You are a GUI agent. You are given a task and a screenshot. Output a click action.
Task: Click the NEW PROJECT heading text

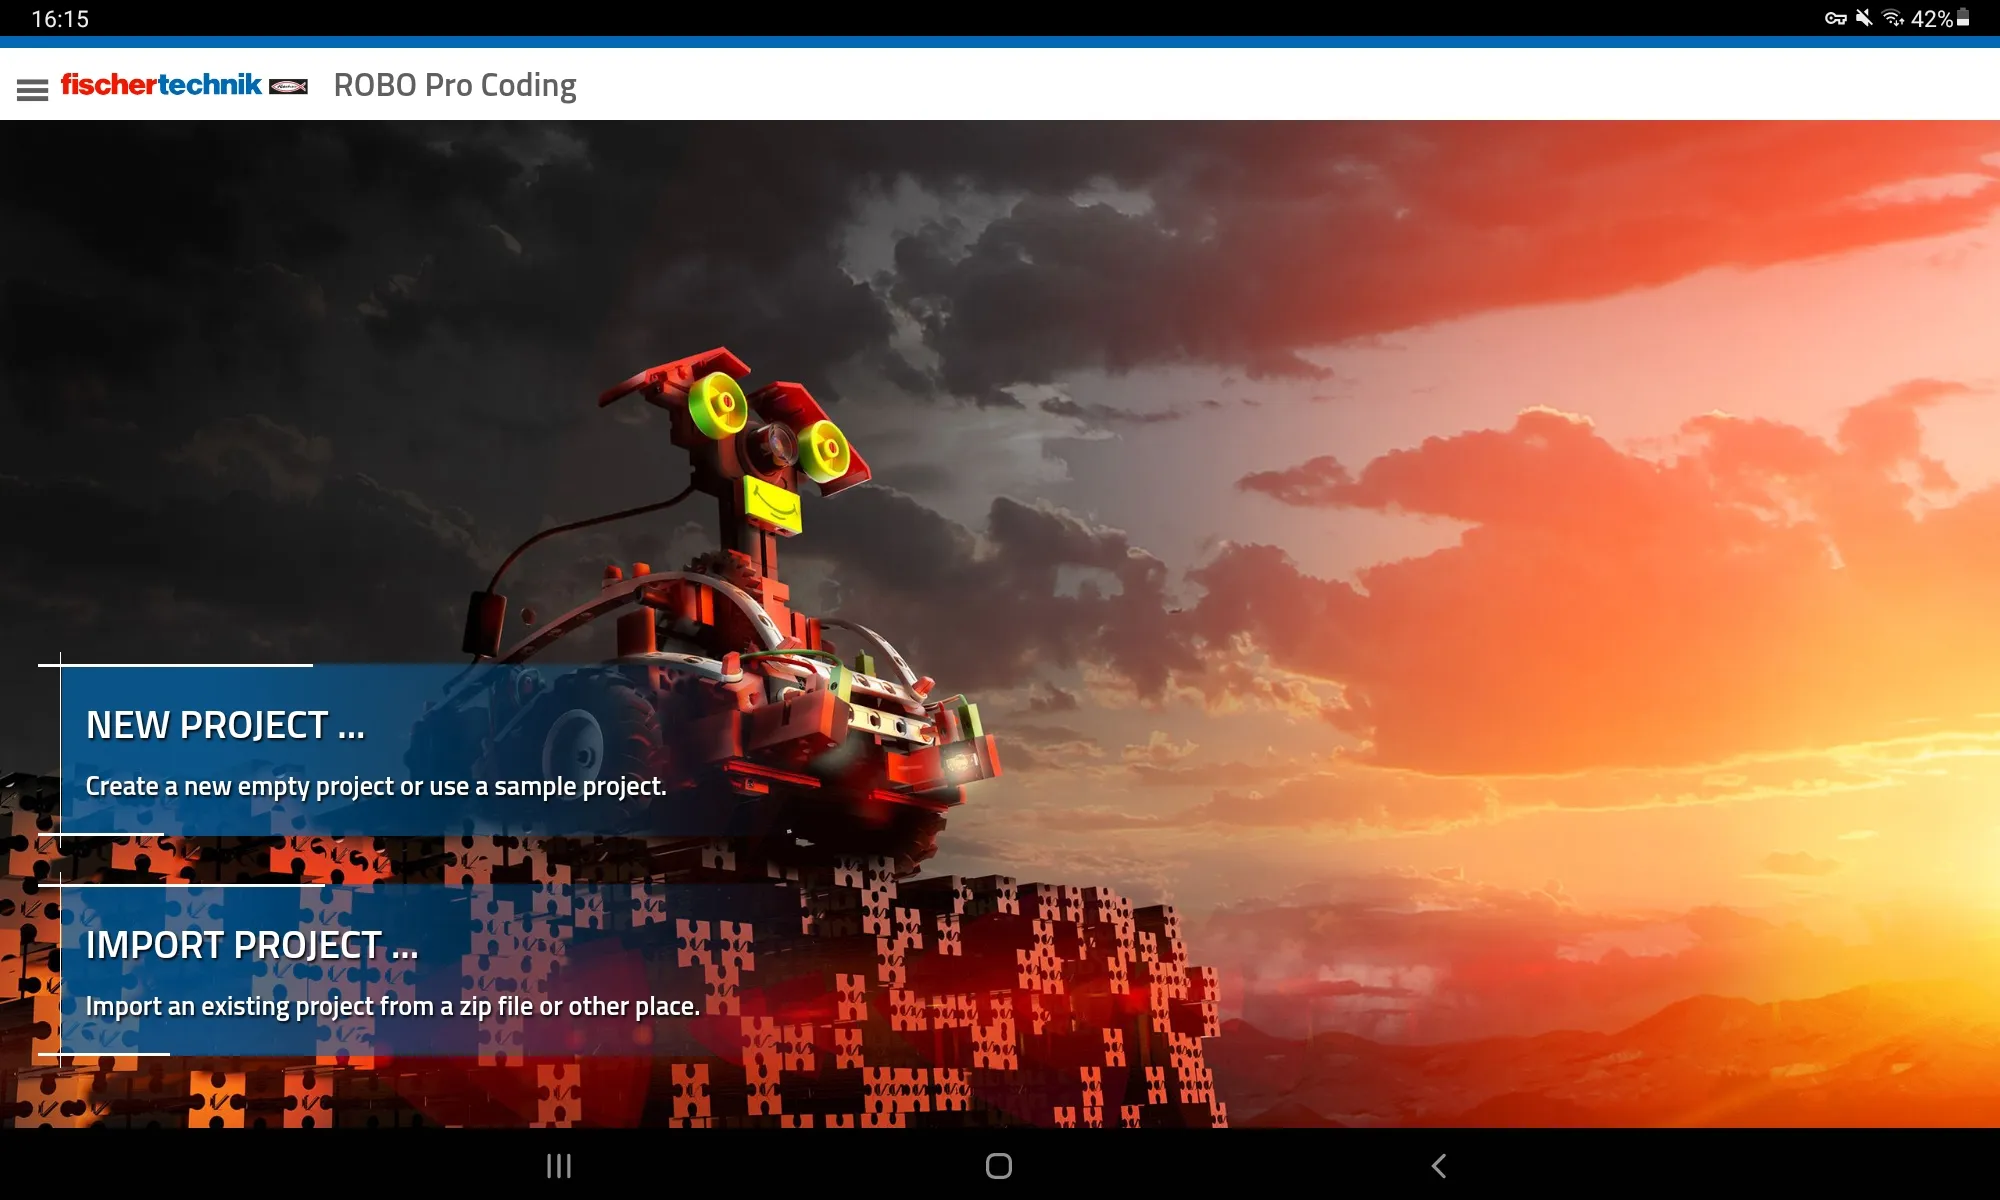224,725
